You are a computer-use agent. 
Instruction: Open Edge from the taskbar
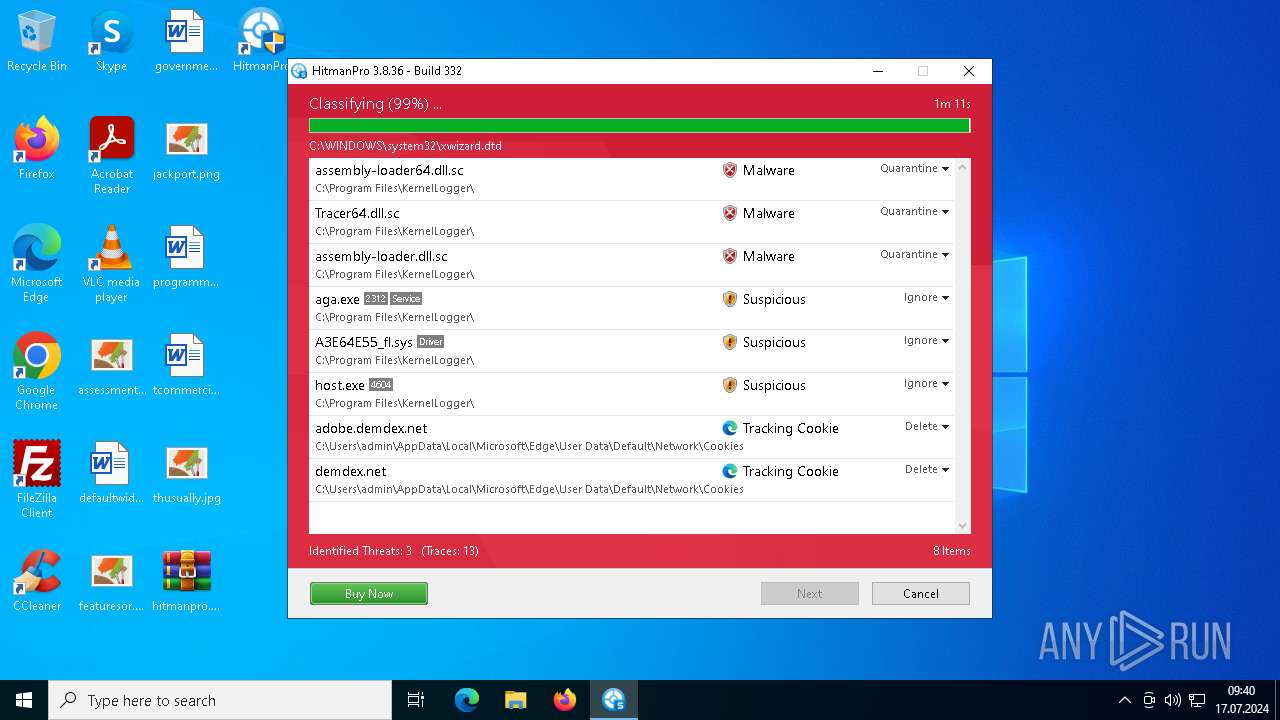tap(467, 700)
